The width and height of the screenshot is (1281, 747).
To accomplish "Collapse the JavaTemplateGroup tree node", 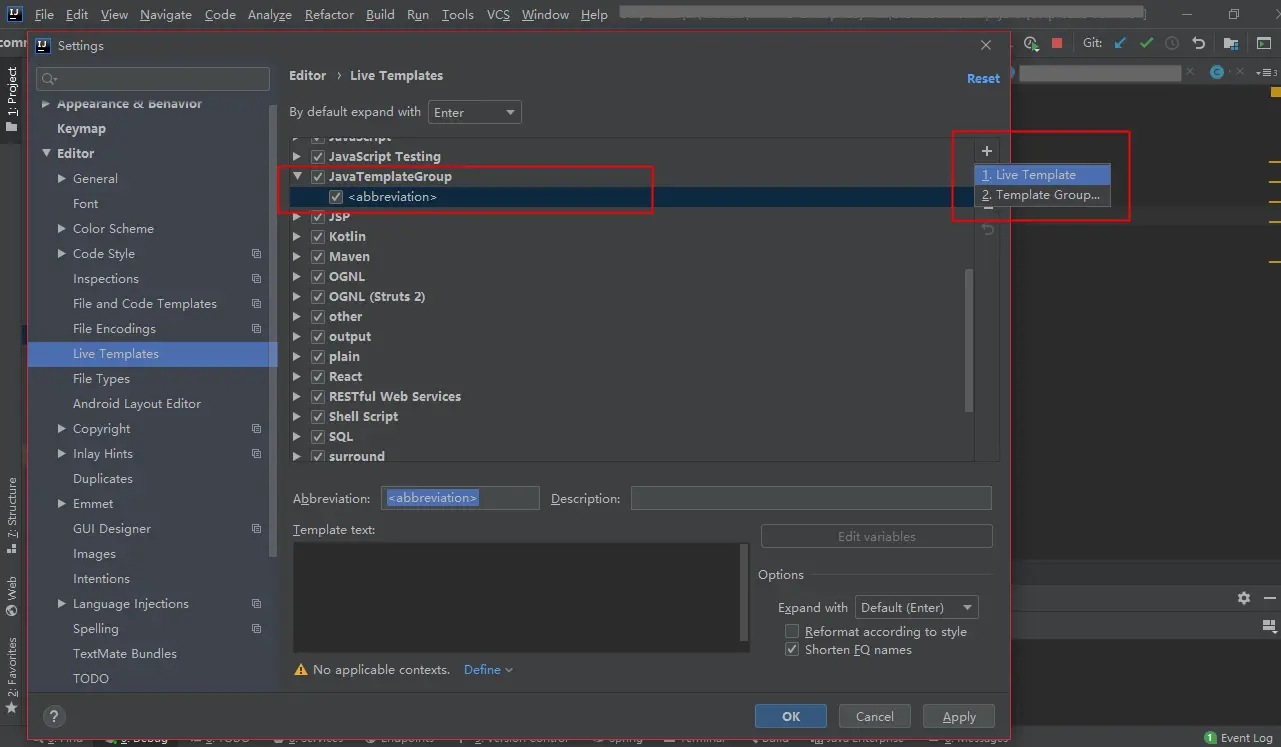I will pyautogui.click(x=297, y=176).
